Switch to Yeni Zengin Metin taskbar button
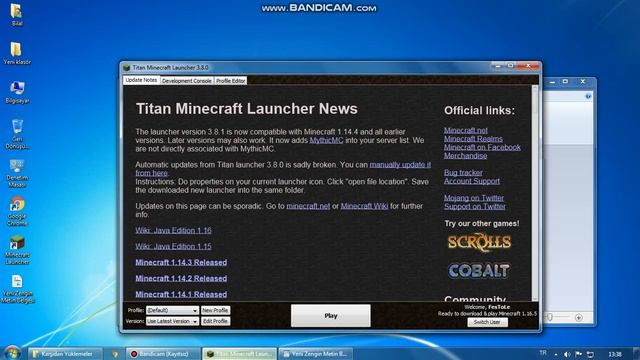 coord(316,354)
